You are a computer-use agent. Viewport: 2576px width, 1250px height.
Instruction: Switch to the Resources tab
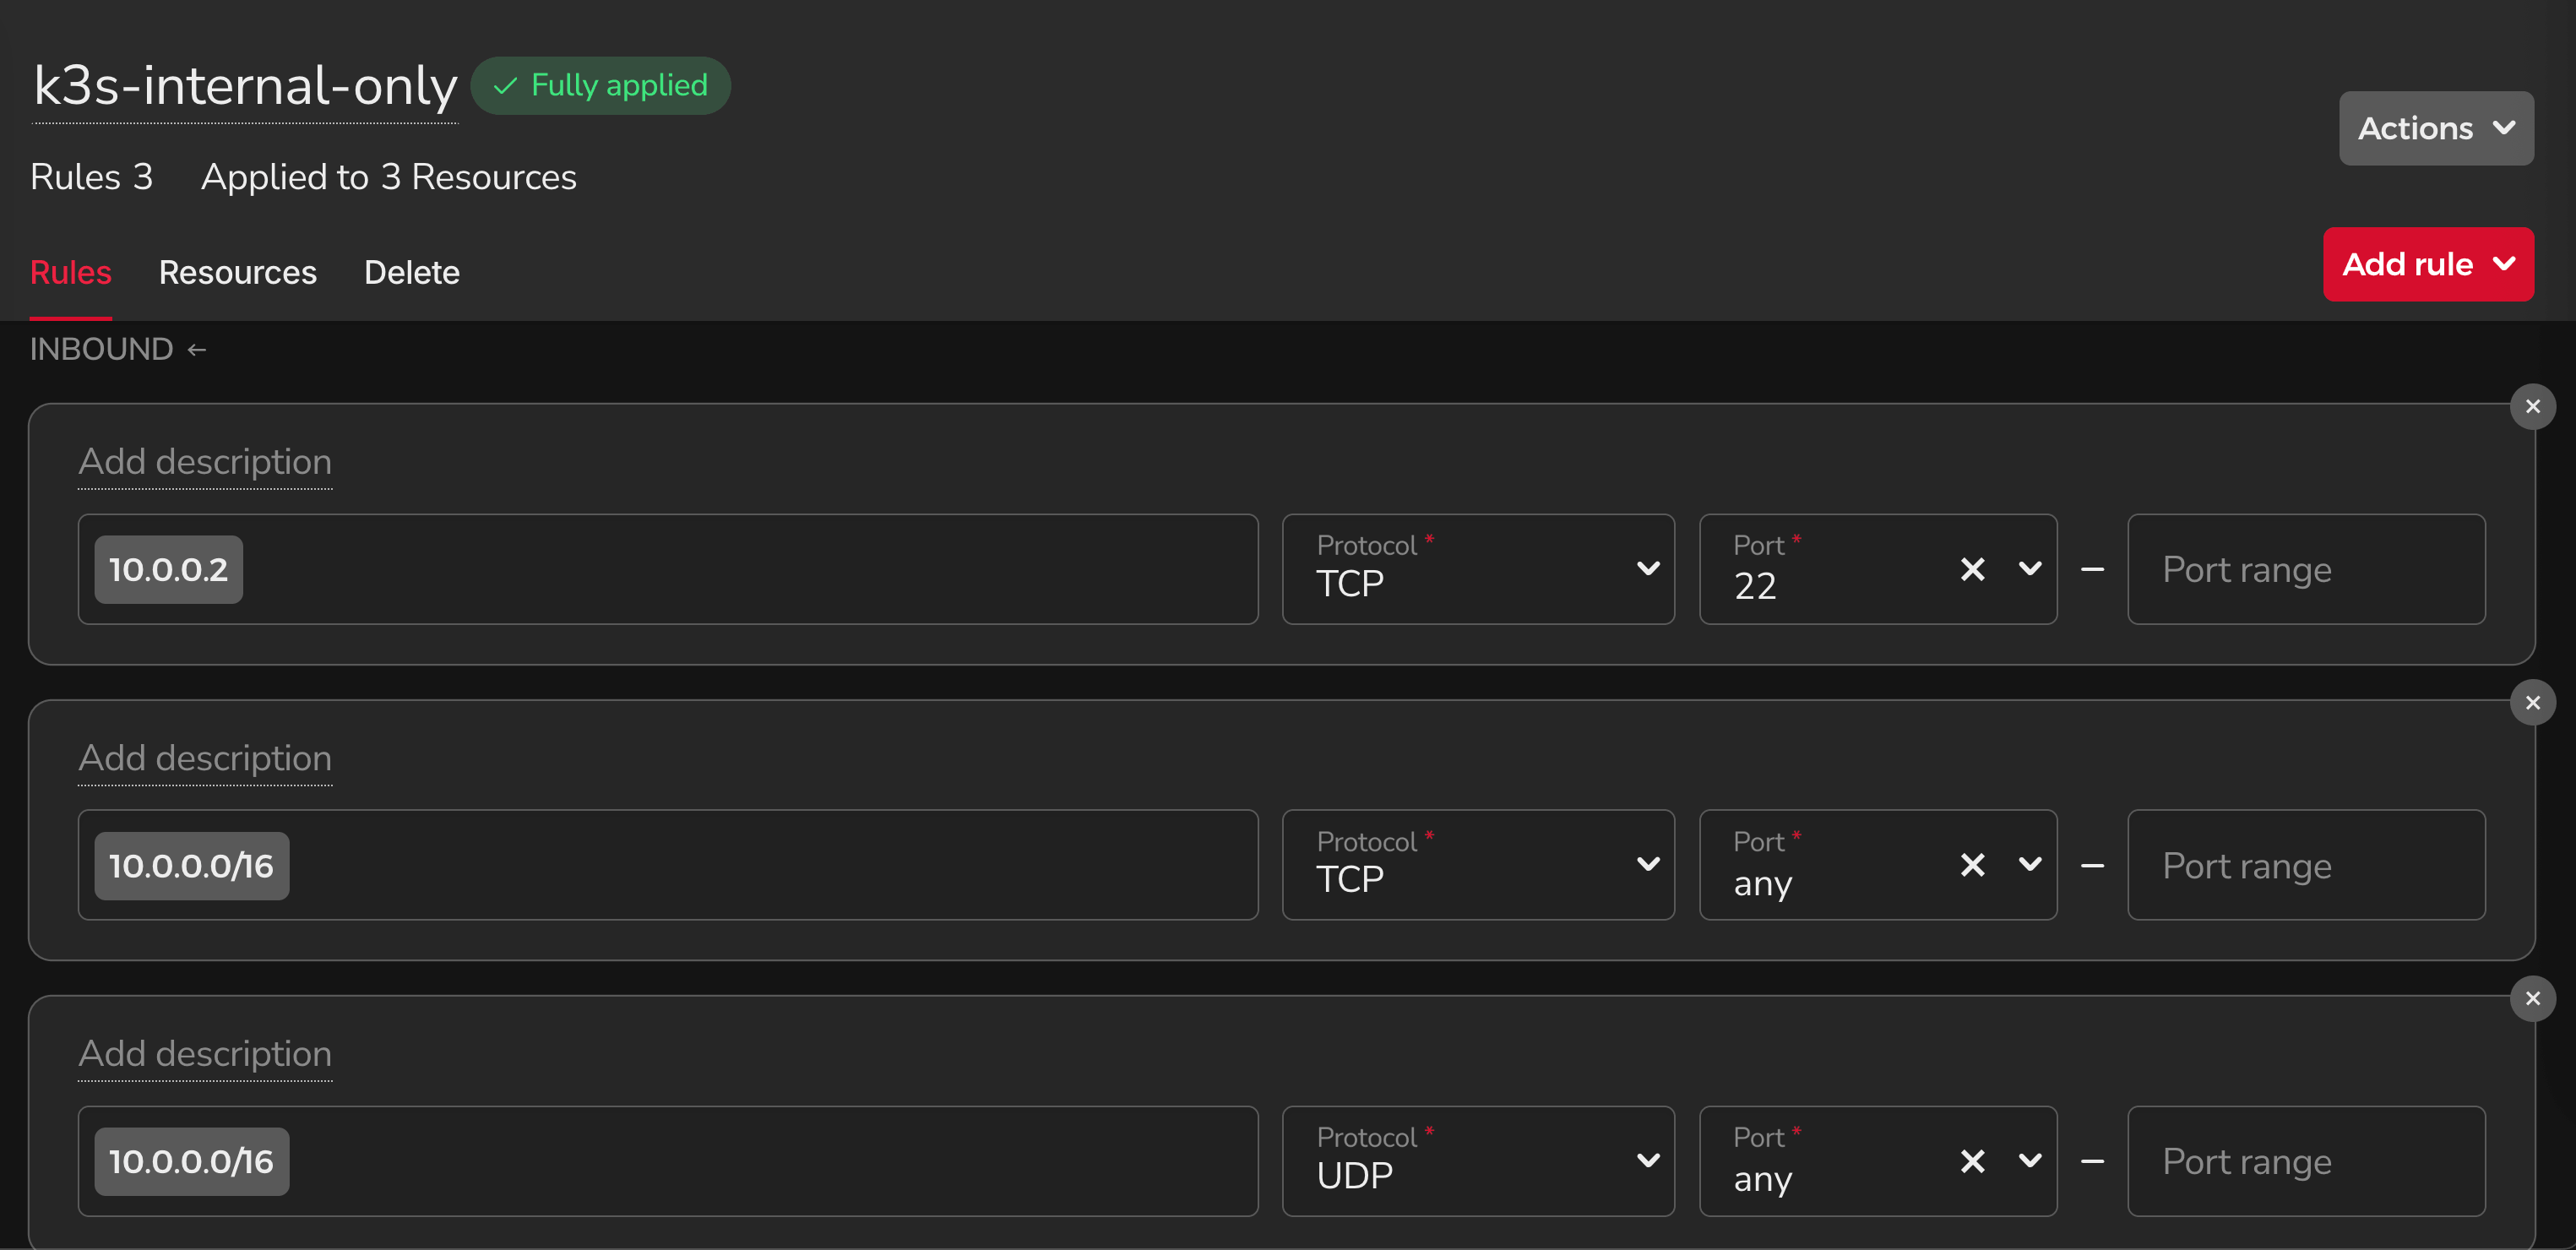[238, 273]
